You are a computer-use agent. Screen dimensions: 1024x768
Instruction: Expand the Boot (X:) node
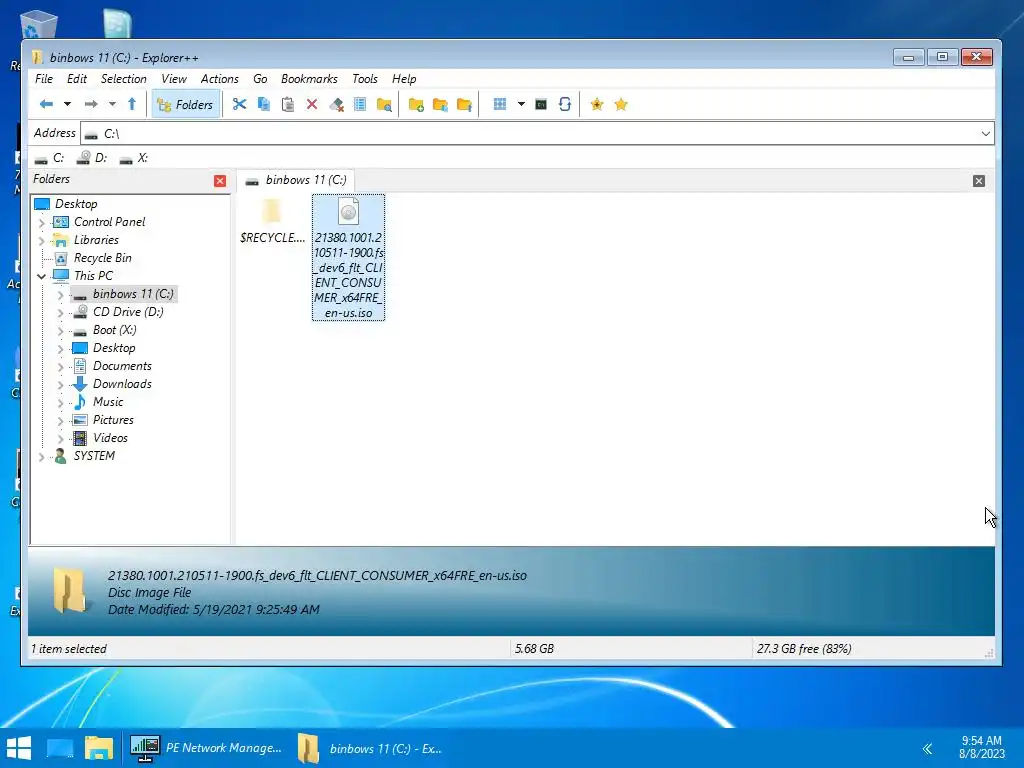61,331
